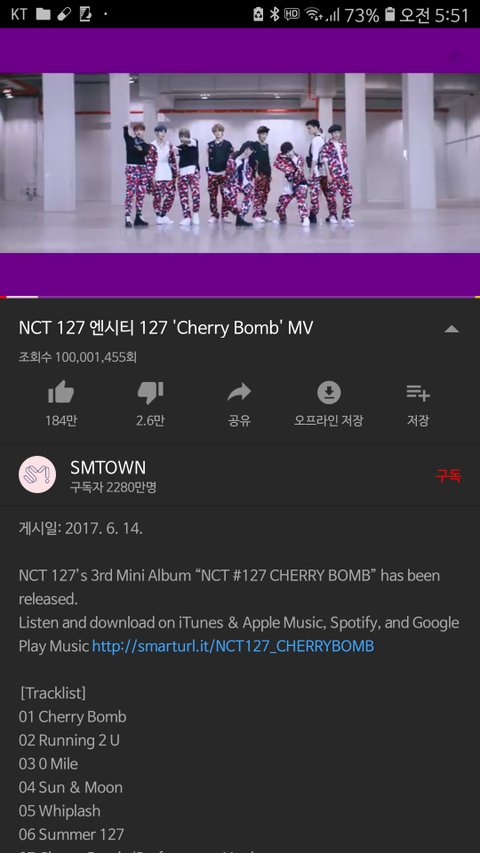
Task: Open the smarturl.it/NCT127_CHERRYBOMB link
Action: point(233,646)
